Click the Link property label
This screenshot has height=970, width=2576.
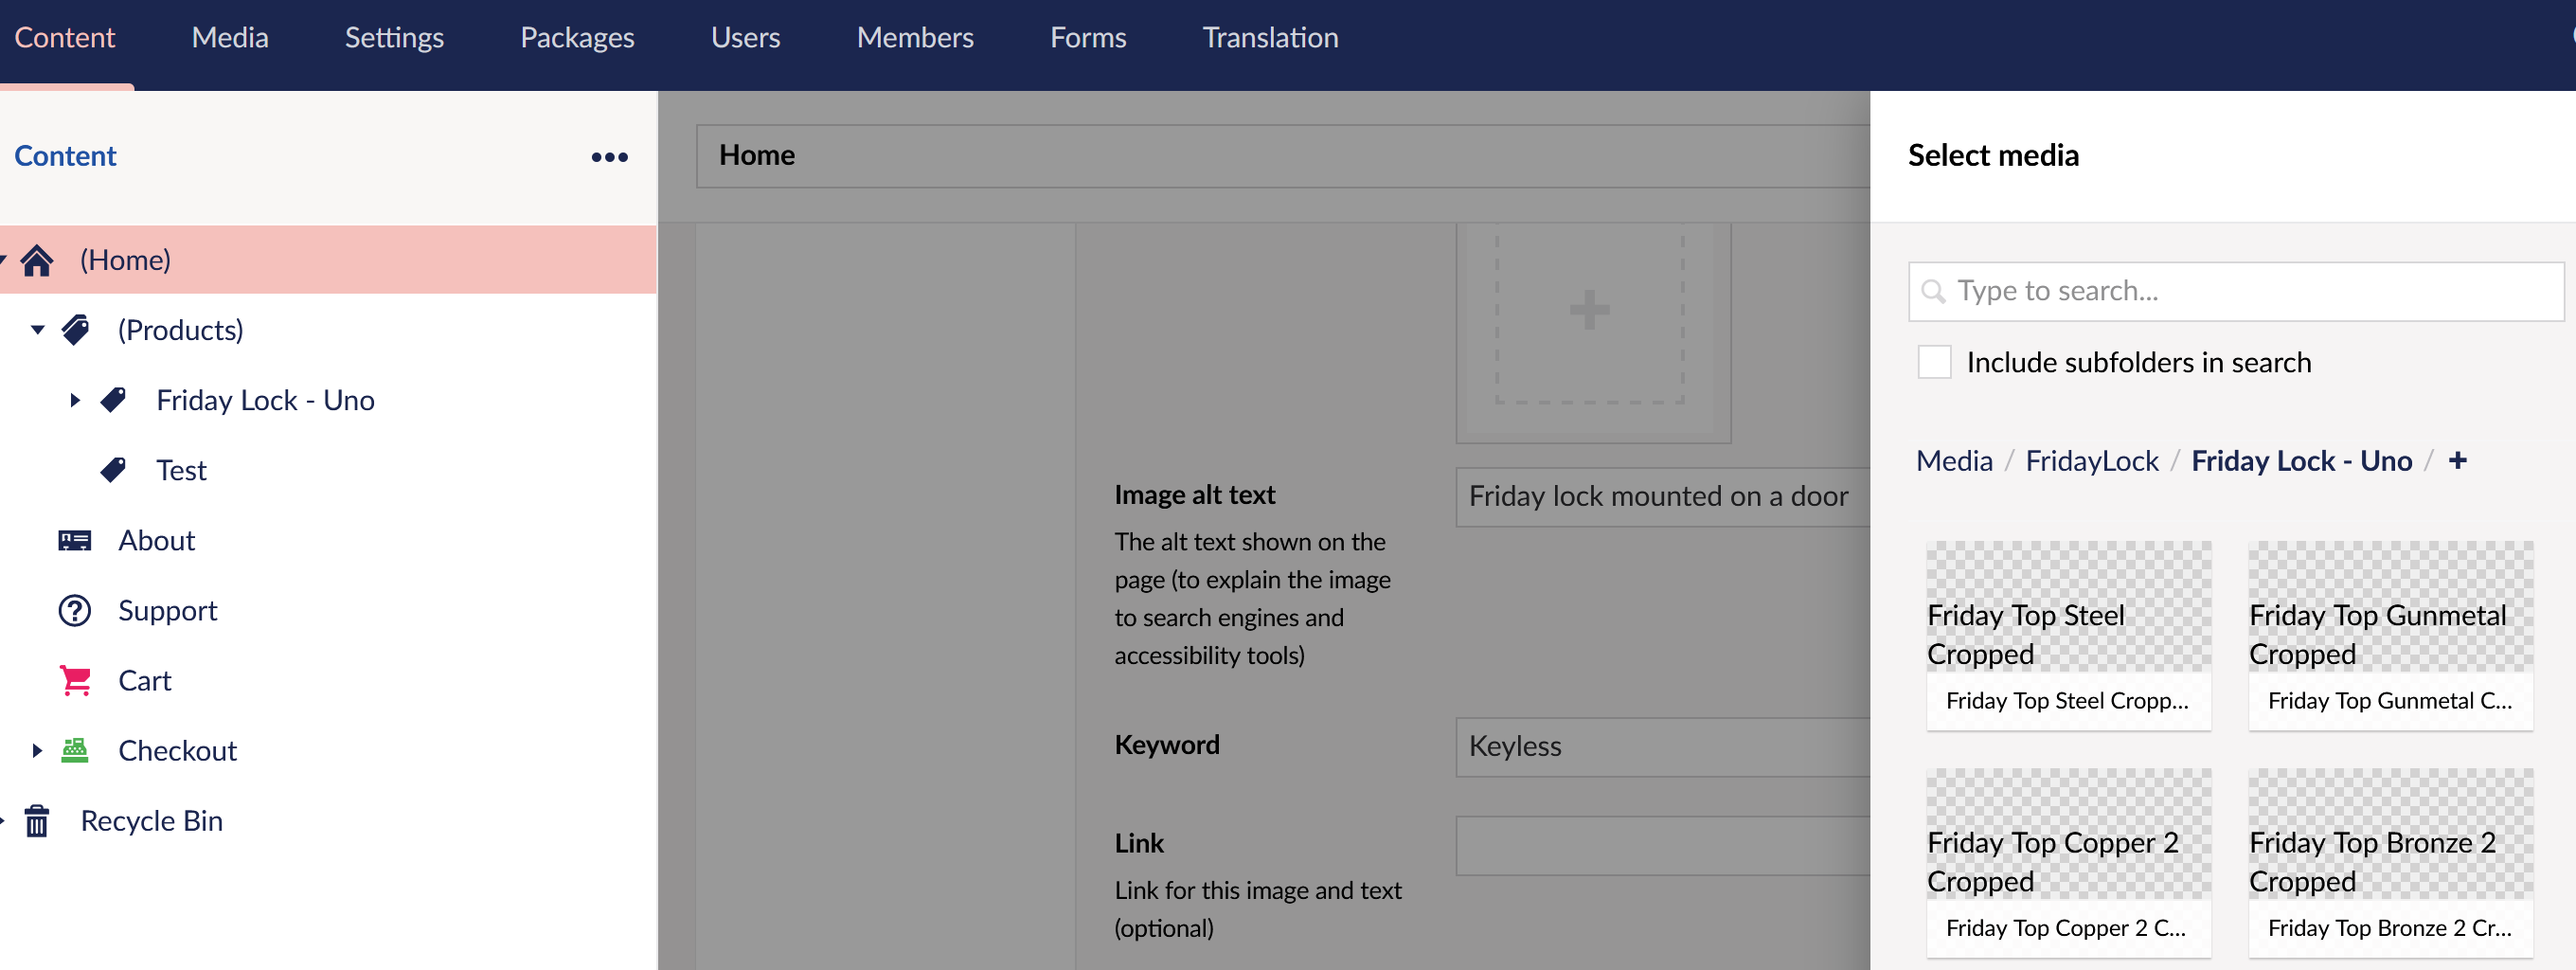(x=1139, y=844)
